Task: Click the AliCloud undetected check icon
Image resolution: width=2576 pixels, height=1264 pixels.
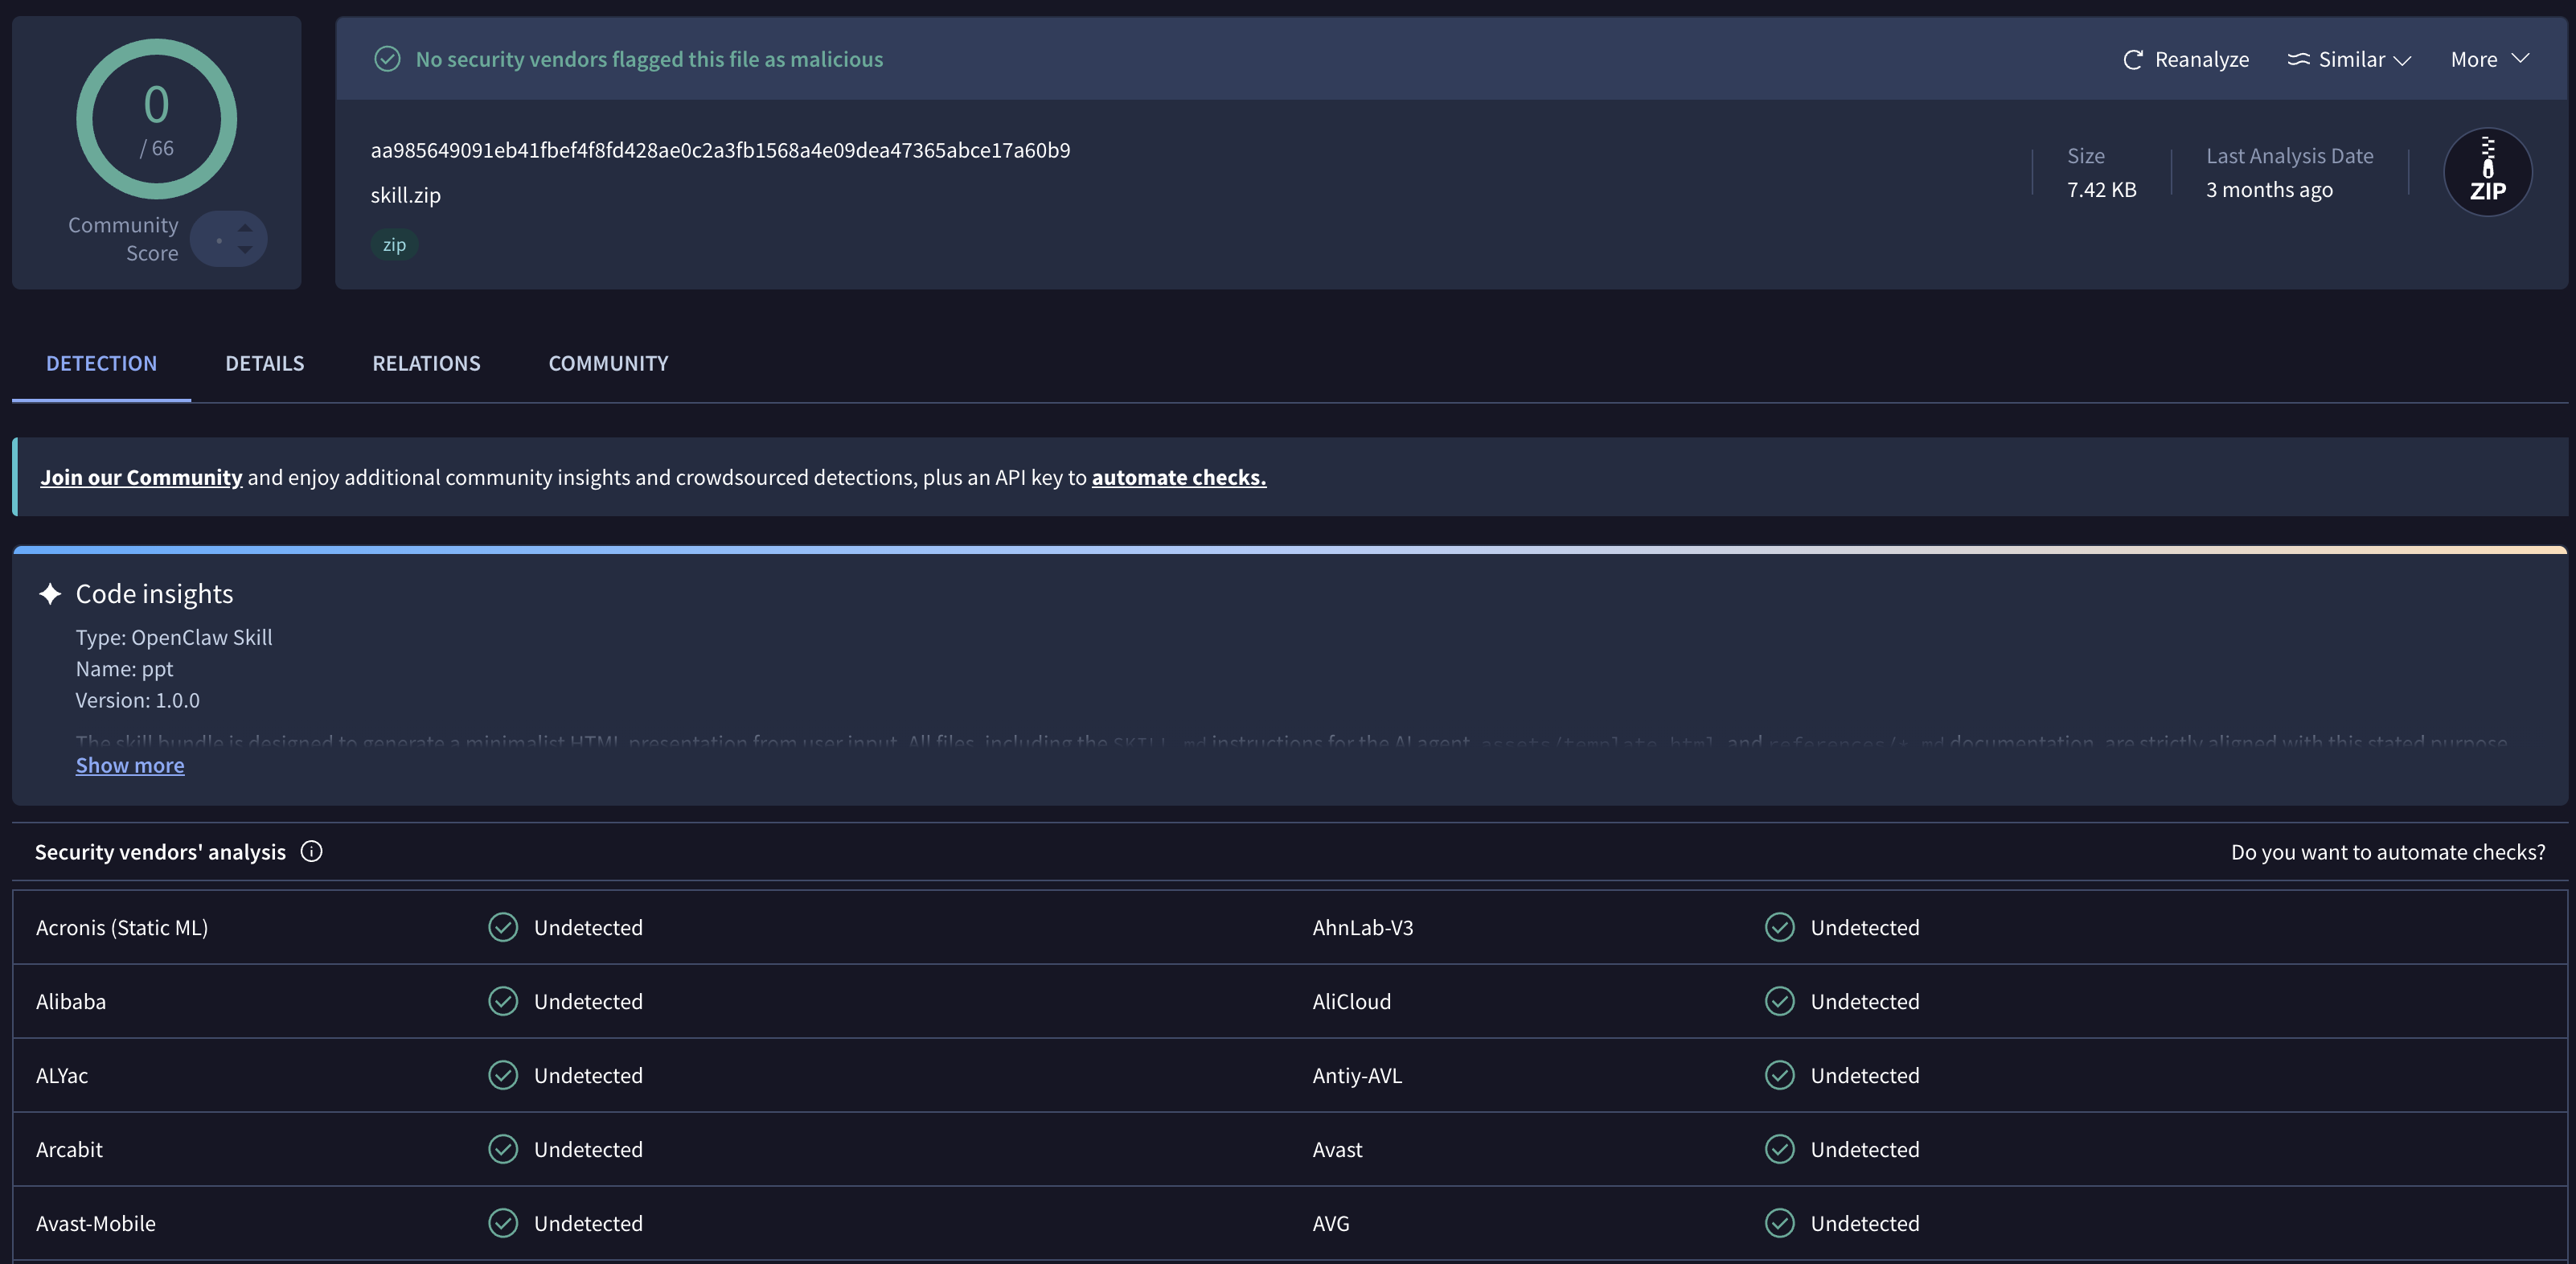Action: point(1780,1001)
